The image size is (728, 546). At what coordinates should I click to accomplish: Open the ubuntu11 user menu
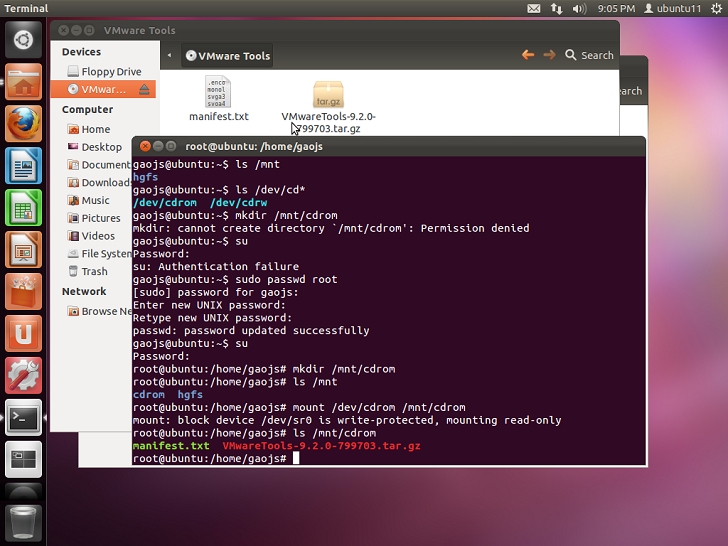click(673, 8)
